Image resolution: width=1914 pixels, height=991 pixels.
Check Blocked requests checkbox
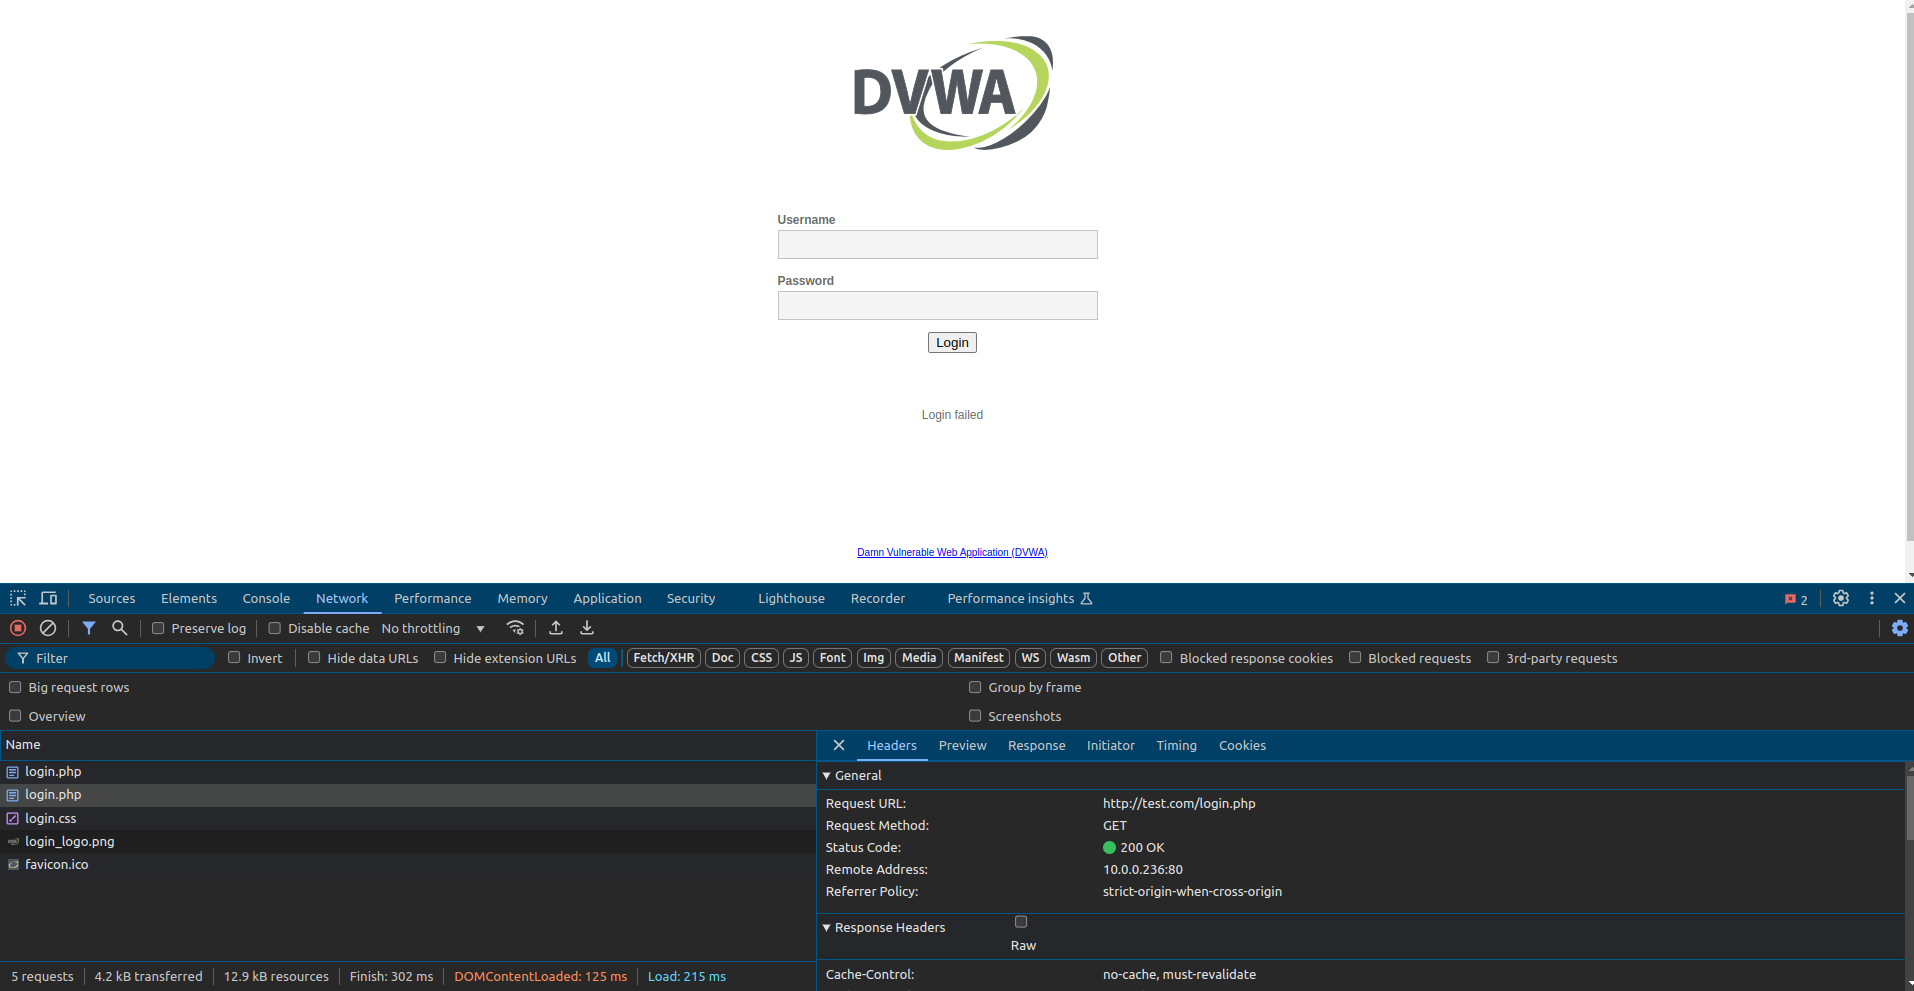(1355, 657)
